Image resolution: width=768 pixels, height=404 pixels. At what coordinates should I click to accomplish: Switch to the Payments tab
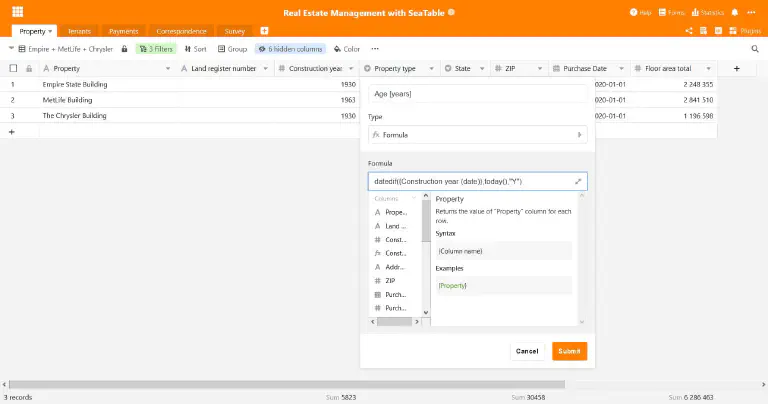(x=123, y=31)
